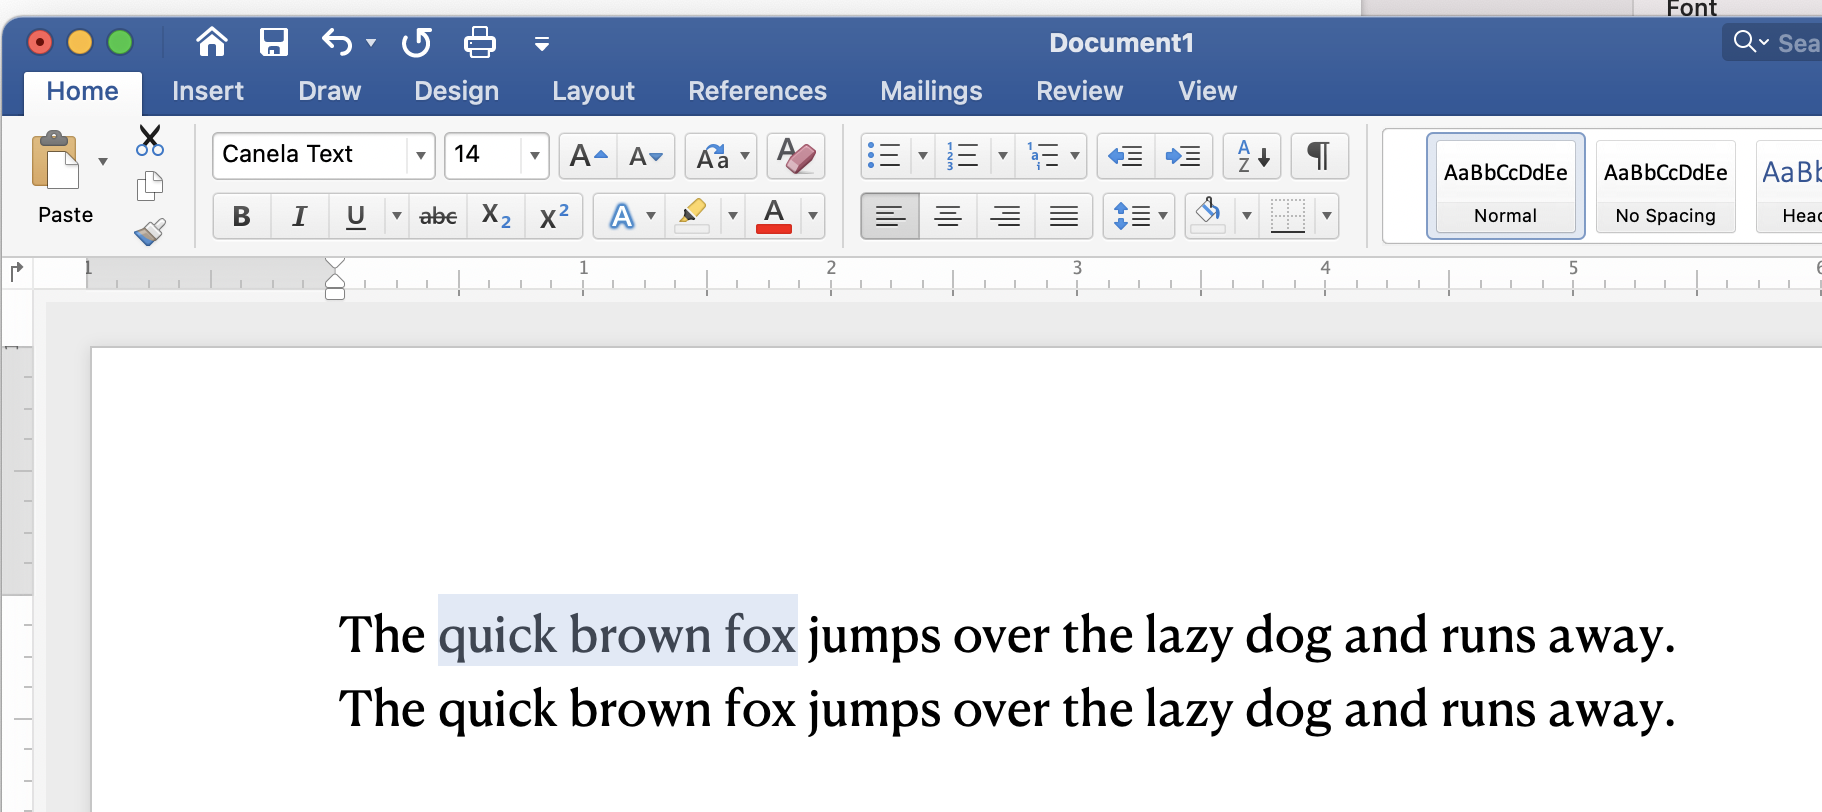
Task: Switch to the Insert tab
Action: (x=208, y=91)
